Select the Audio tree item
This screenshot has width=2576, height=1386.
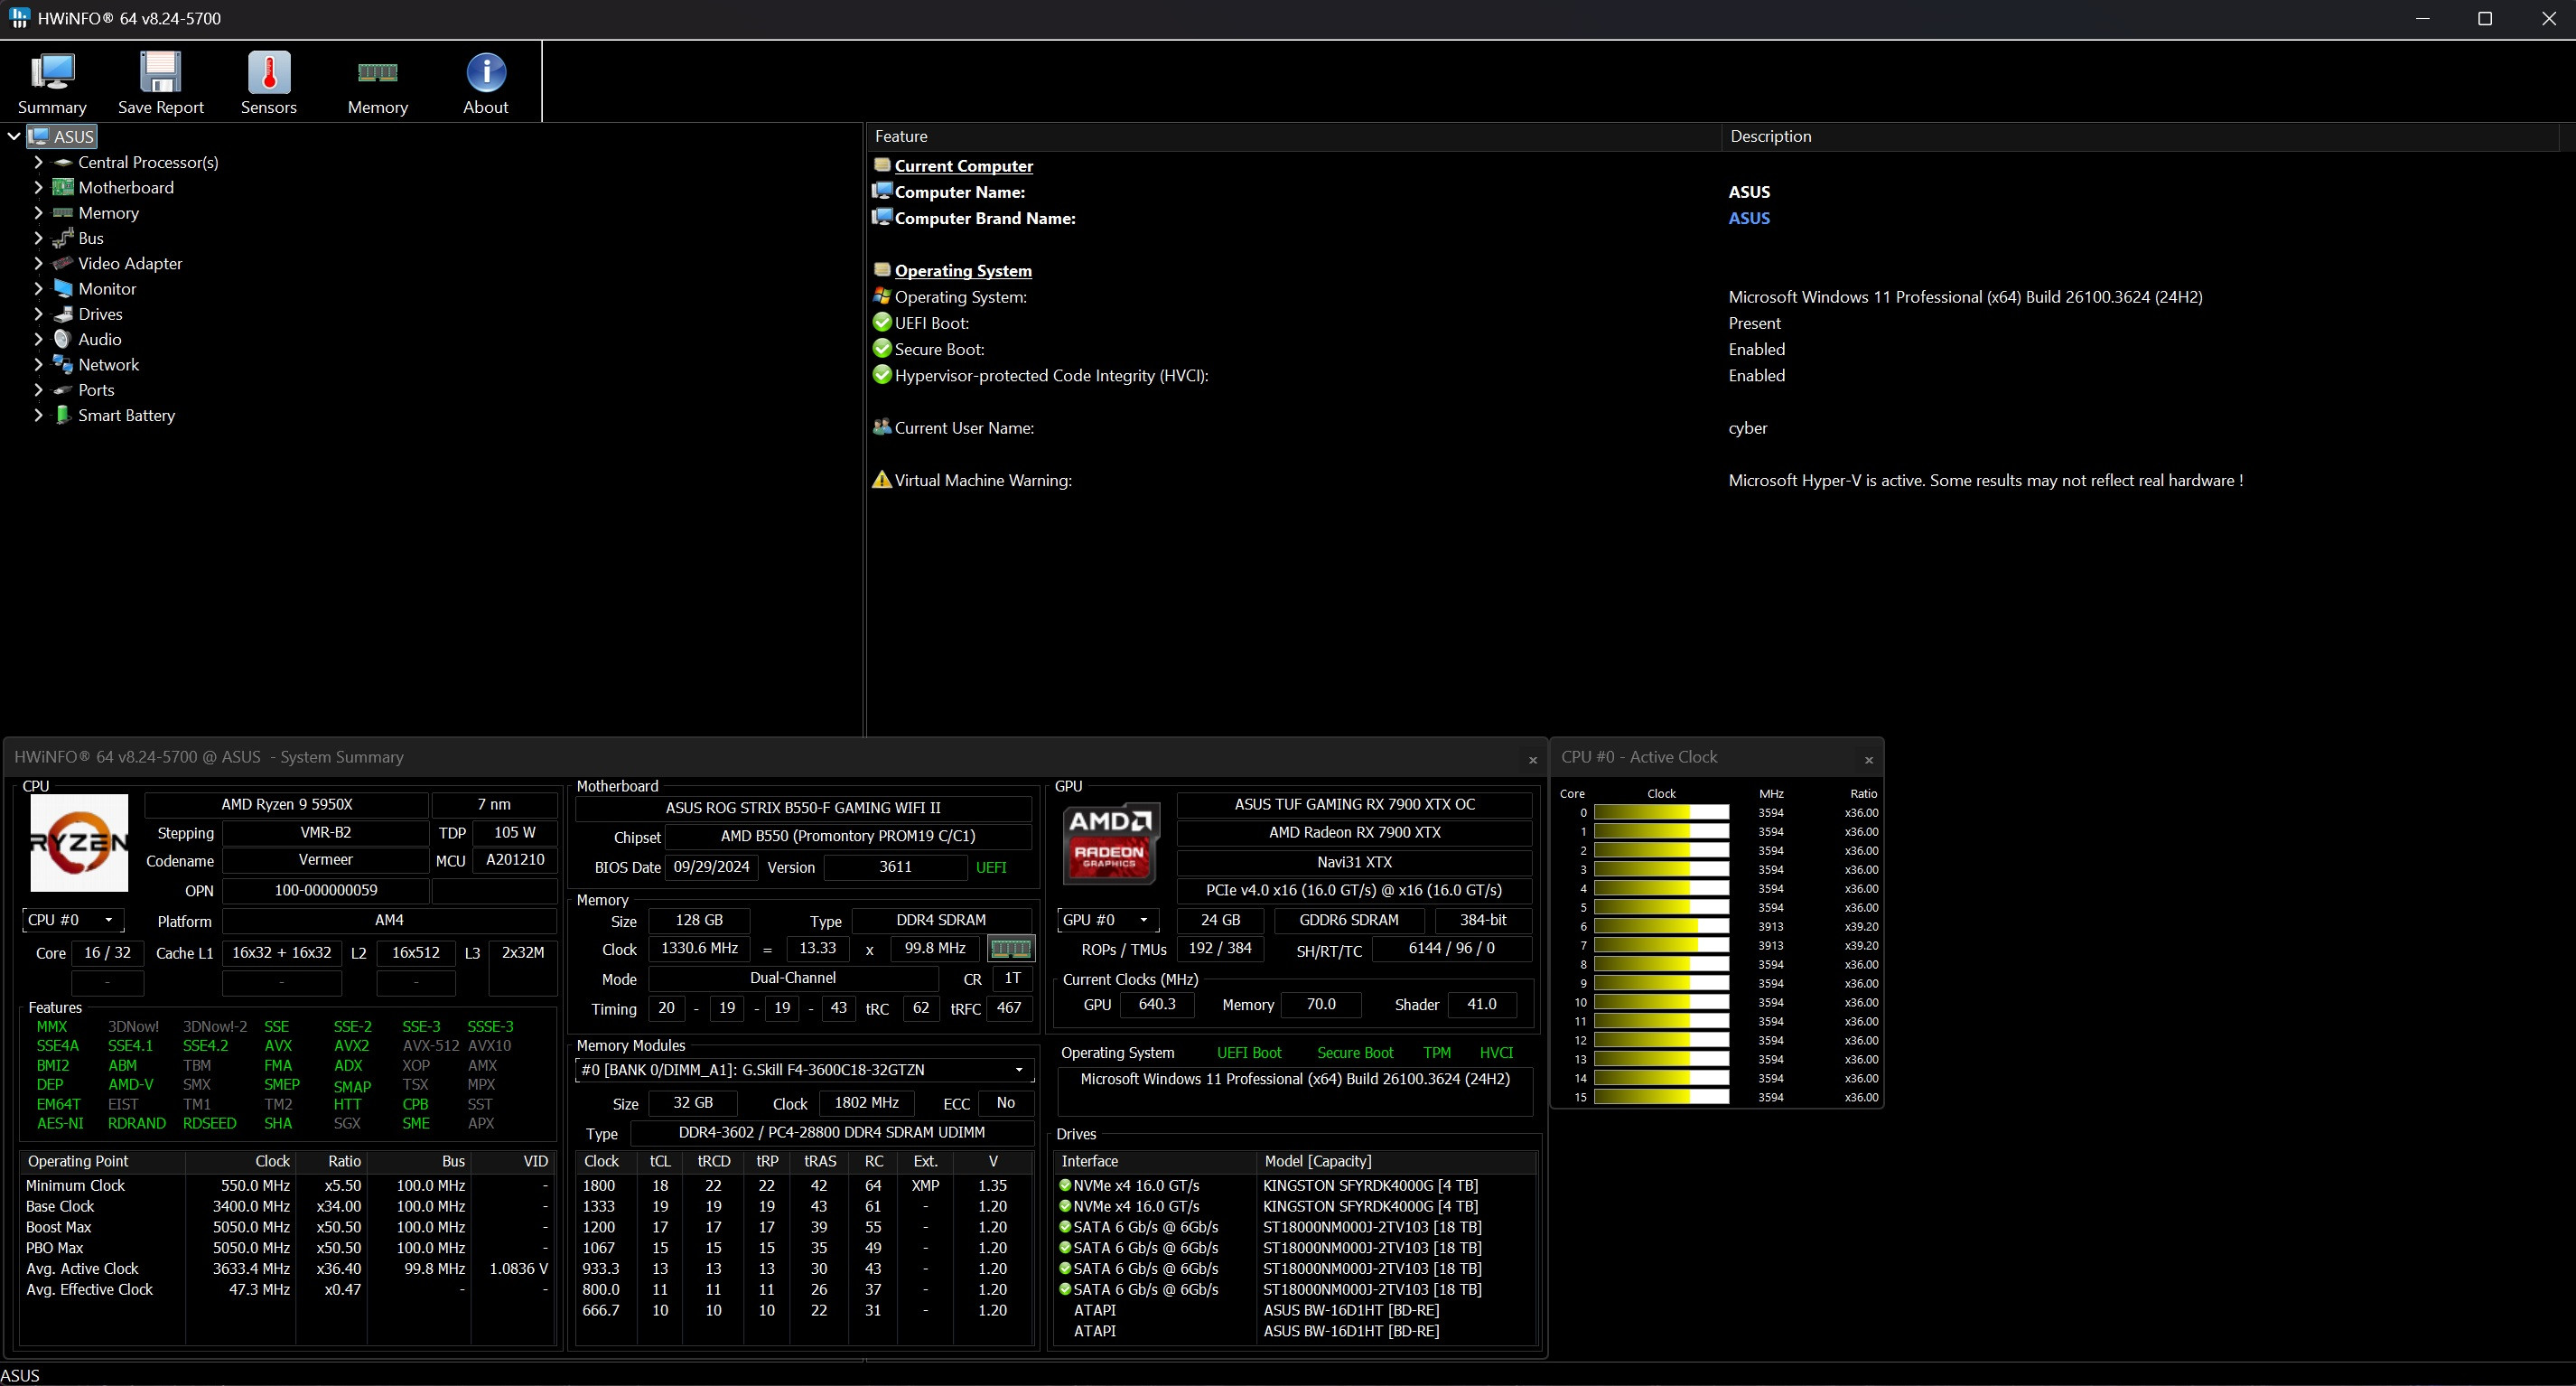(100, 340)
